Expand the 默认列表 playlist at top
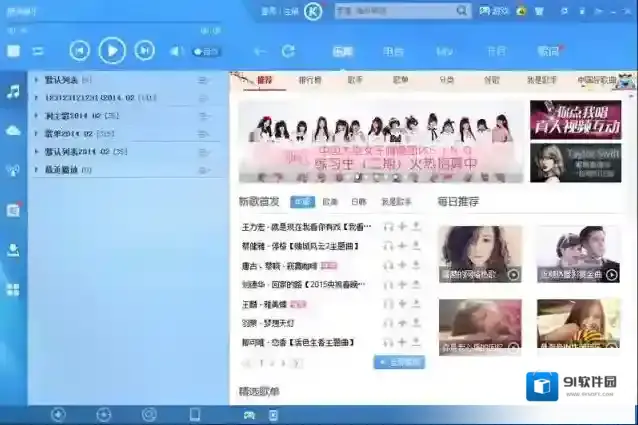Viewport: 638px width, 425px height. [61, 80]
